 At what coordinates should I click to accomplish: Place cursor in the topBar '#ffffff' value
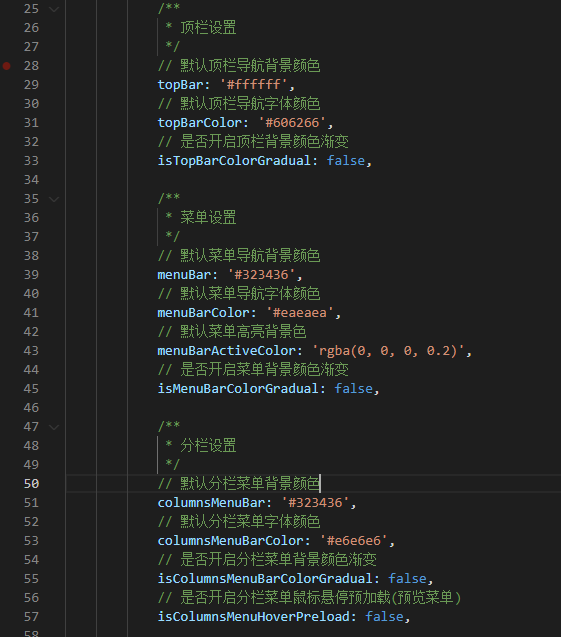253,84
